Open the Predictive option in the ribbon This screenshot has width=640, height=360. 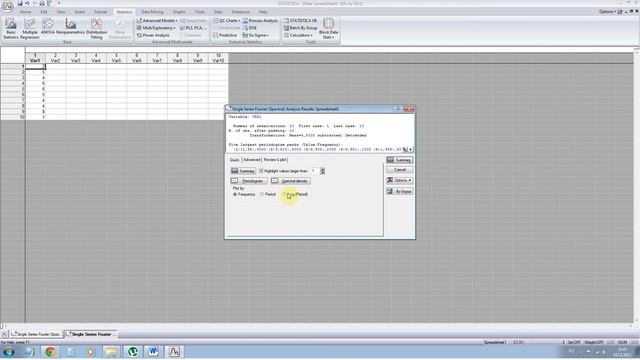click(225, 35)
